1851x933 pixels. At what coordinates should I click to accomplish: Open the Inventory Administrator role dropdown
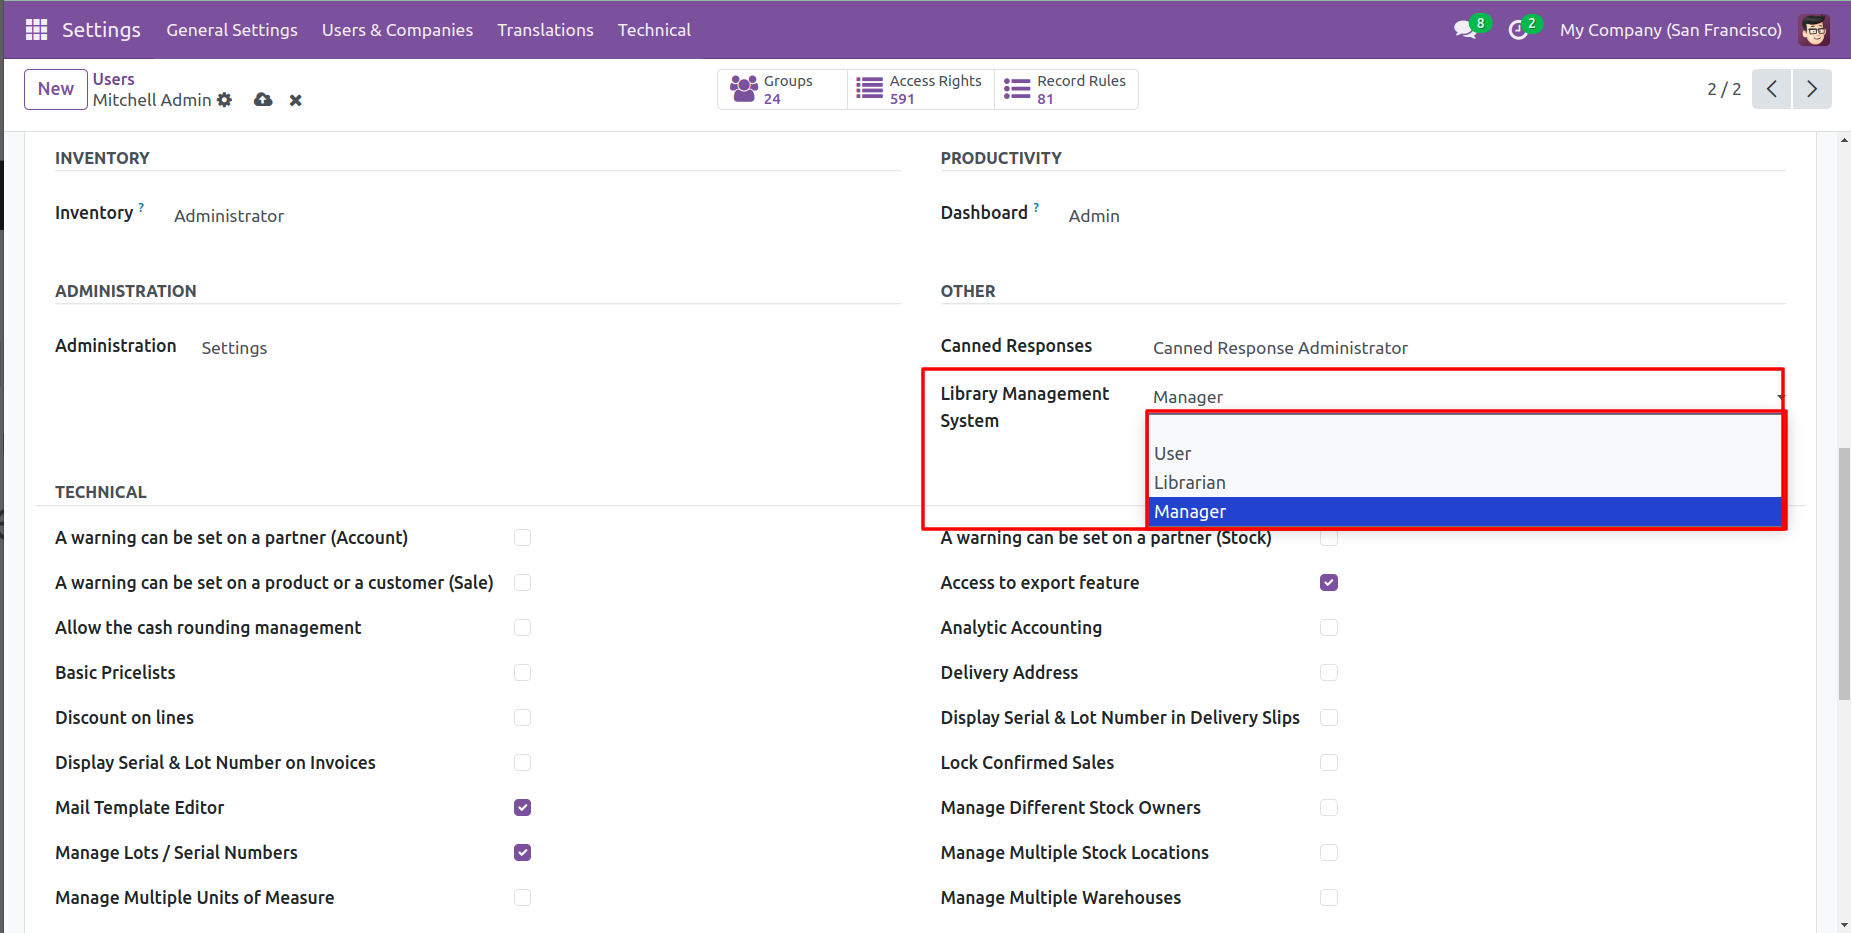(x=229, y=216)
